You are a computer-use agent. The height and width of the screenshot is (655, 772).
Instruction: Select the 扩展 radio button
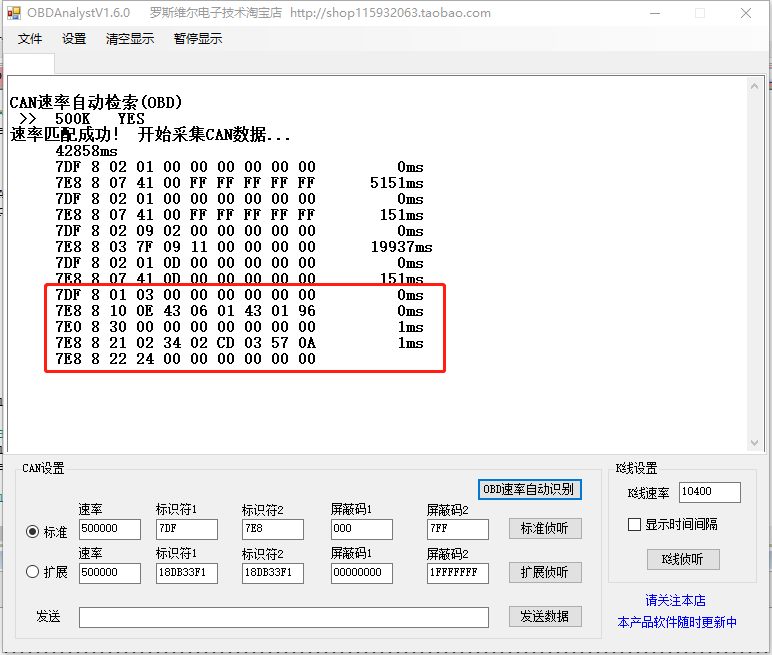point(32,572)
